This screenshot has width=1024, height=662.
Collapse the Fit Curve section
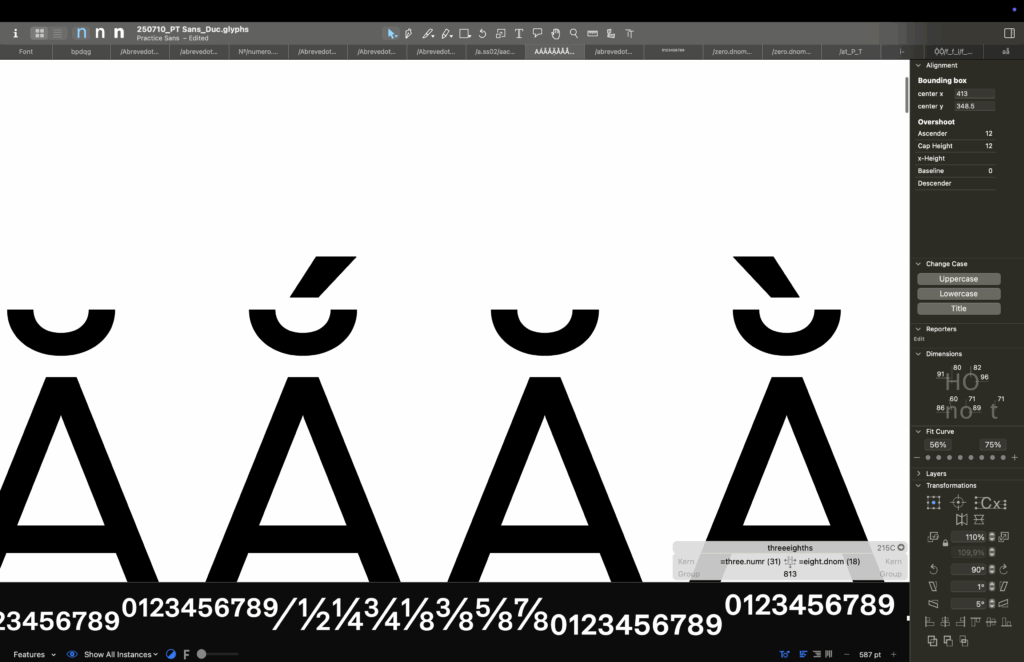[x=918, y=432]
